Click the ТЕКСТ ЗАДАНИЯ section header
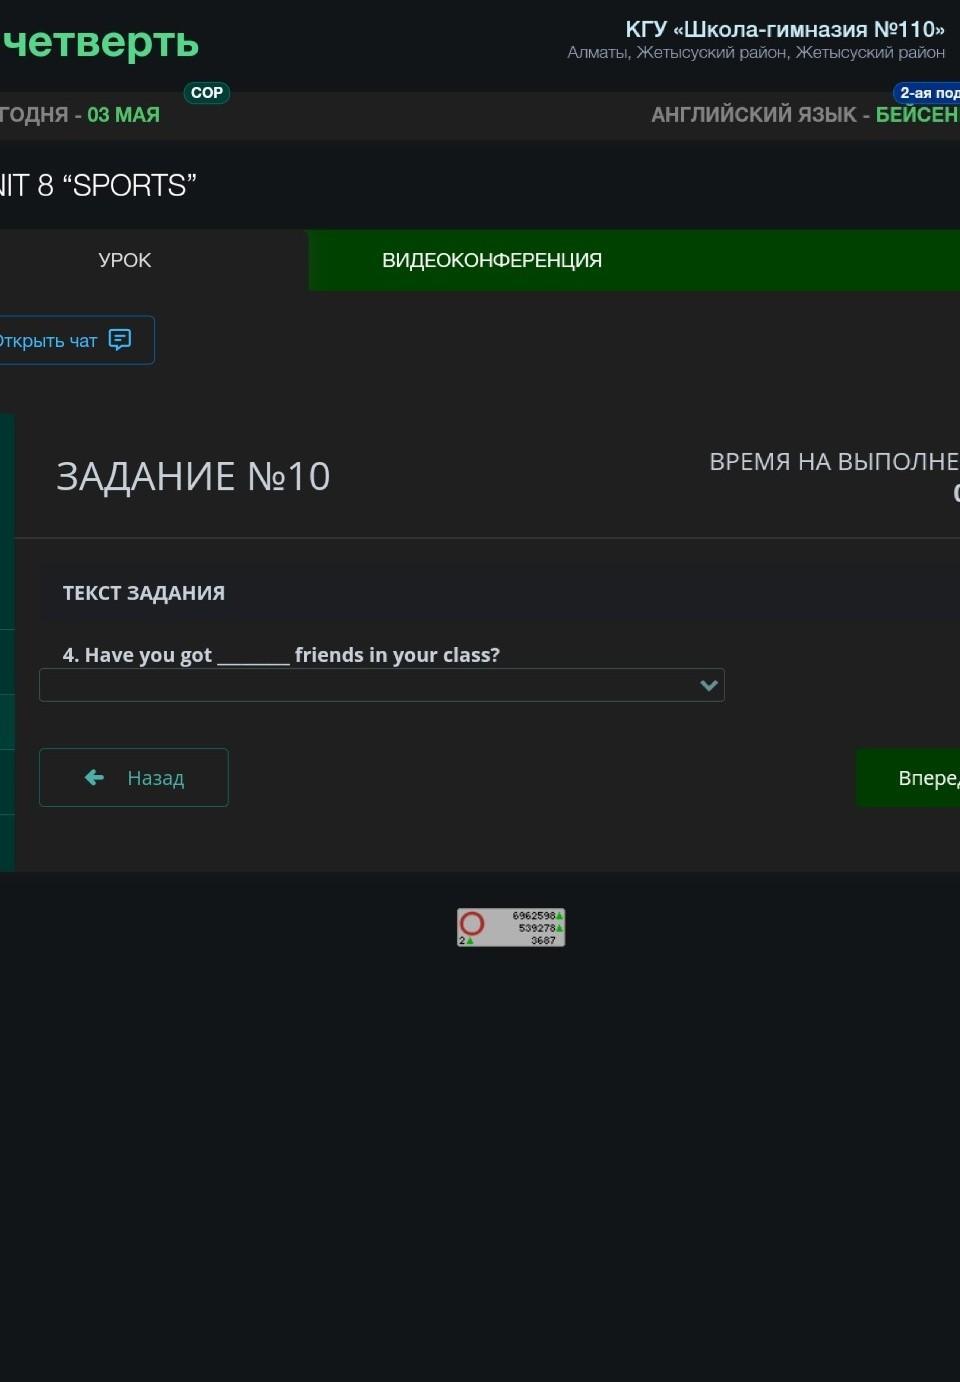This screenshot has width=960, height=1382. pos(144,593)
